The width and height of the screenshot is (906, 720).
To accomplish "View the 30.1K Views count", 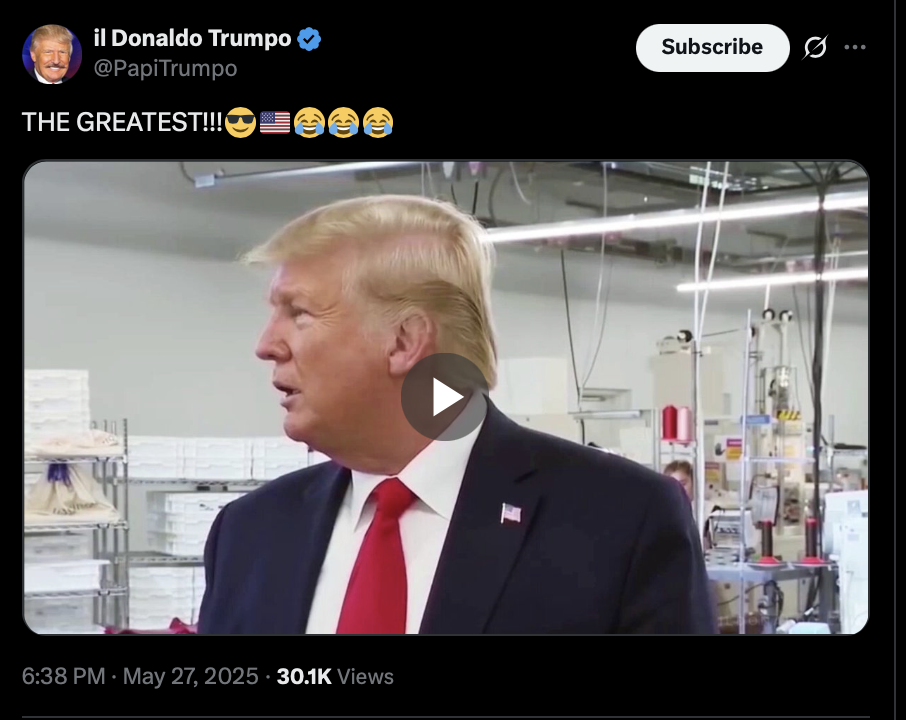I will coord(335,676).
